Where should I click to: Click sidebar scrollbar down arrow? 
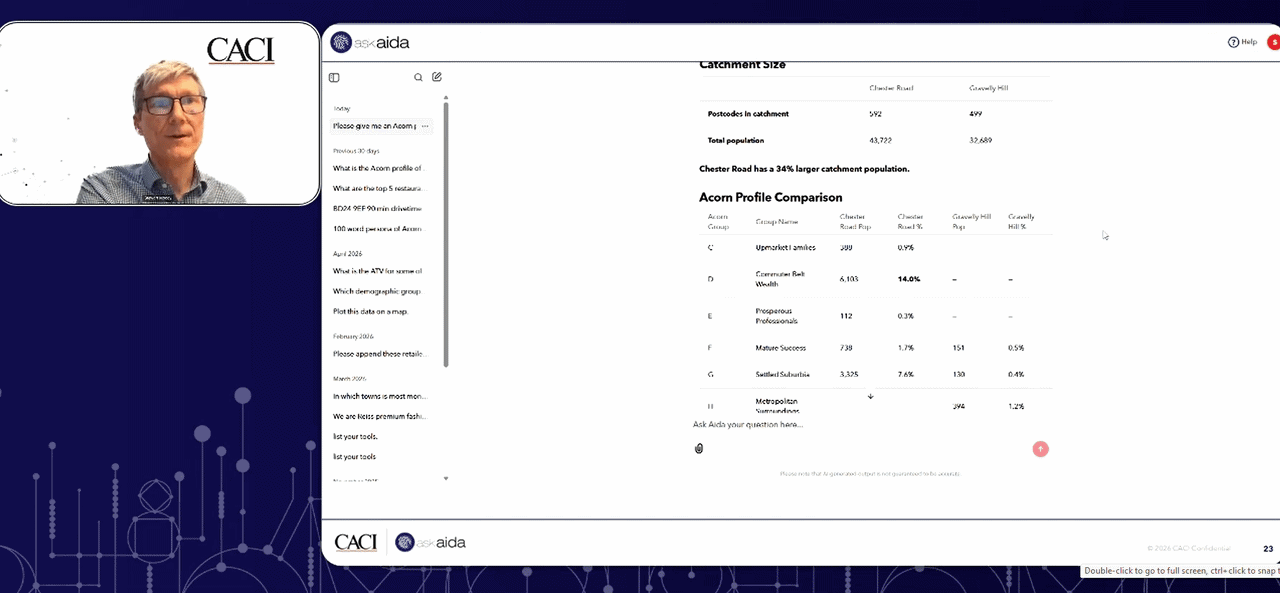446,478
